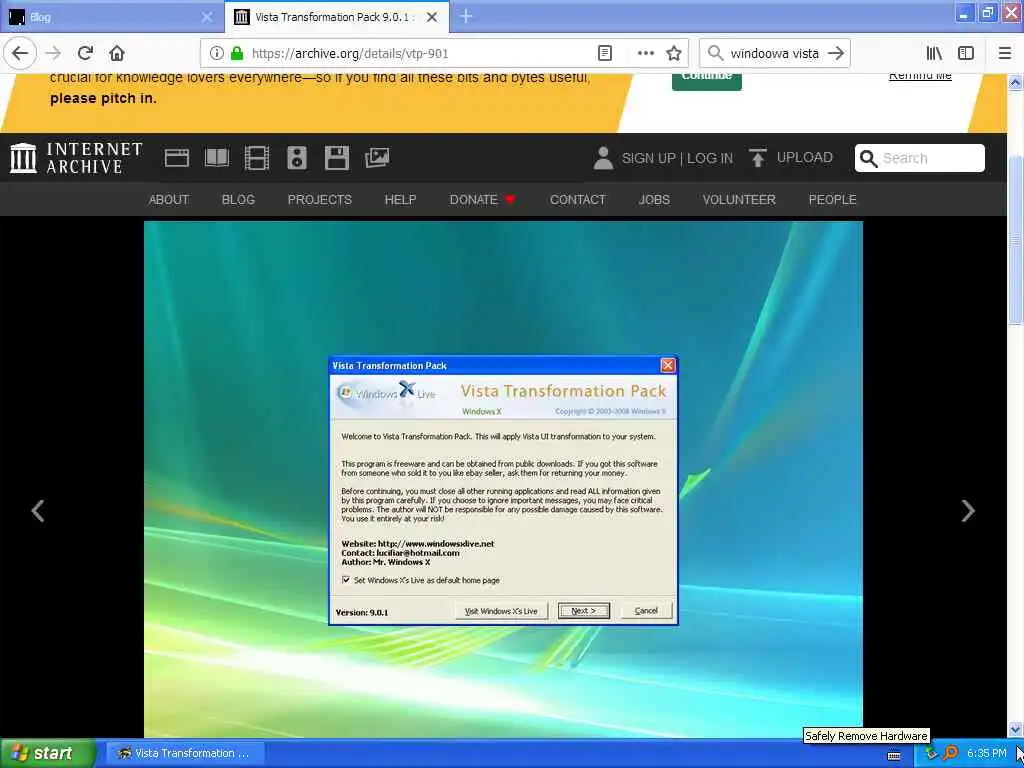Click the green Continue donation button
Screen dimensions: 1024x768
(707, 80)
